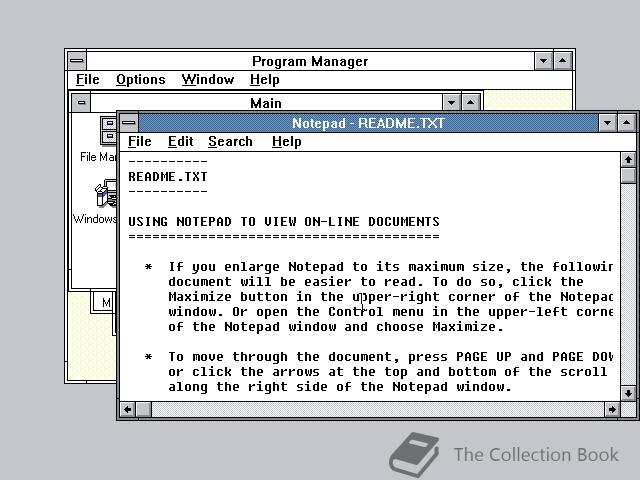Viewport: 640px width, 480px height.
Task: Open the Edit menu in Notepad
Action: (x=180, y=142)
